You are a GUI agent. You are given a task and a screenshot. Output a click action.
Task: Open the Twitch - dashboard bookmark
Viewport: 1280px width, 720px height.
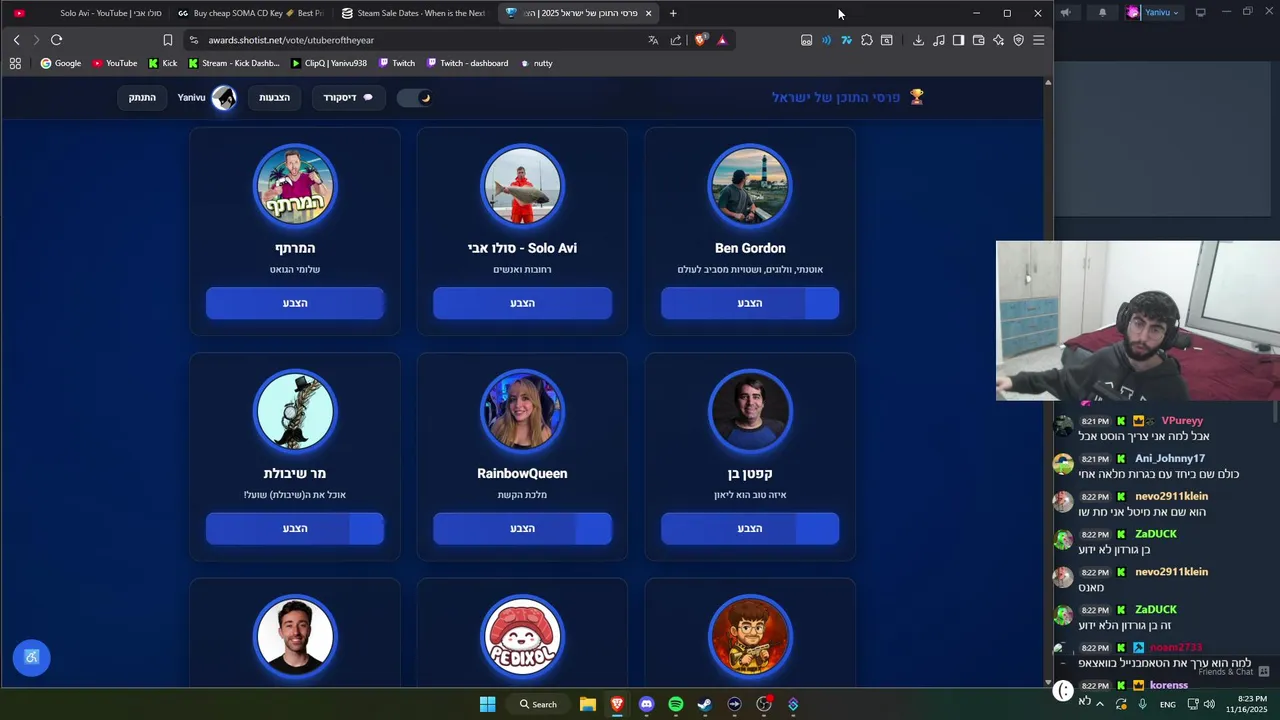click(x=467, y=63)
